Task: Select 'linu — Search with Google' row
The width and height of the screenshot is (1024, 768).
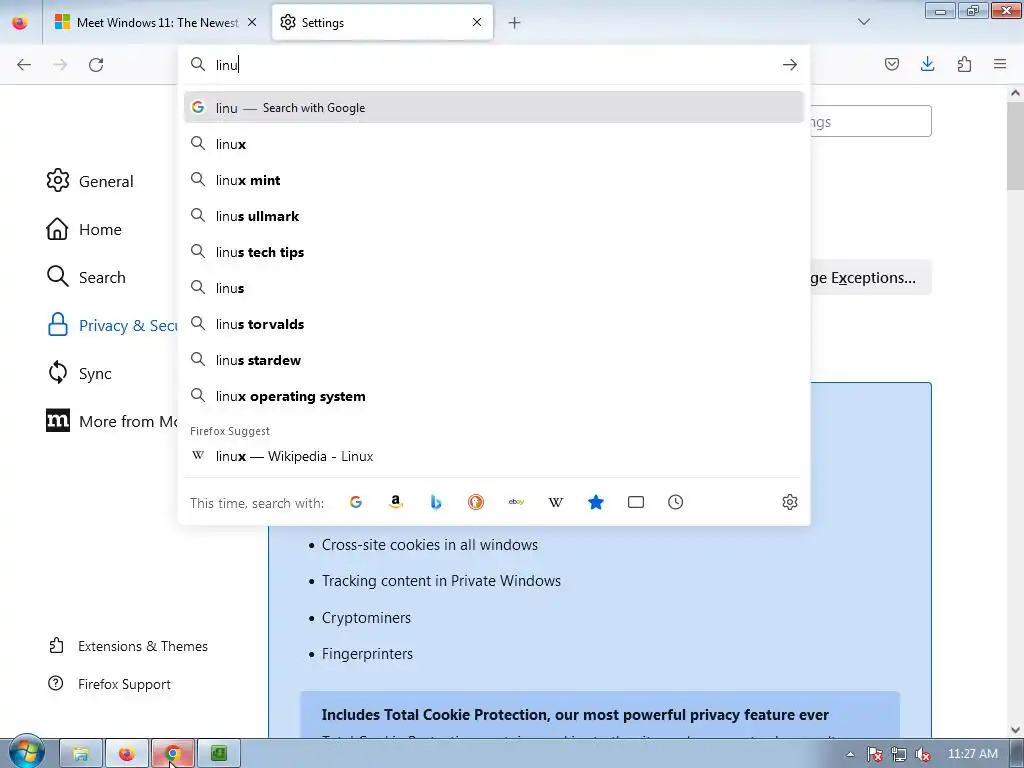Action: tap(494, 108)
